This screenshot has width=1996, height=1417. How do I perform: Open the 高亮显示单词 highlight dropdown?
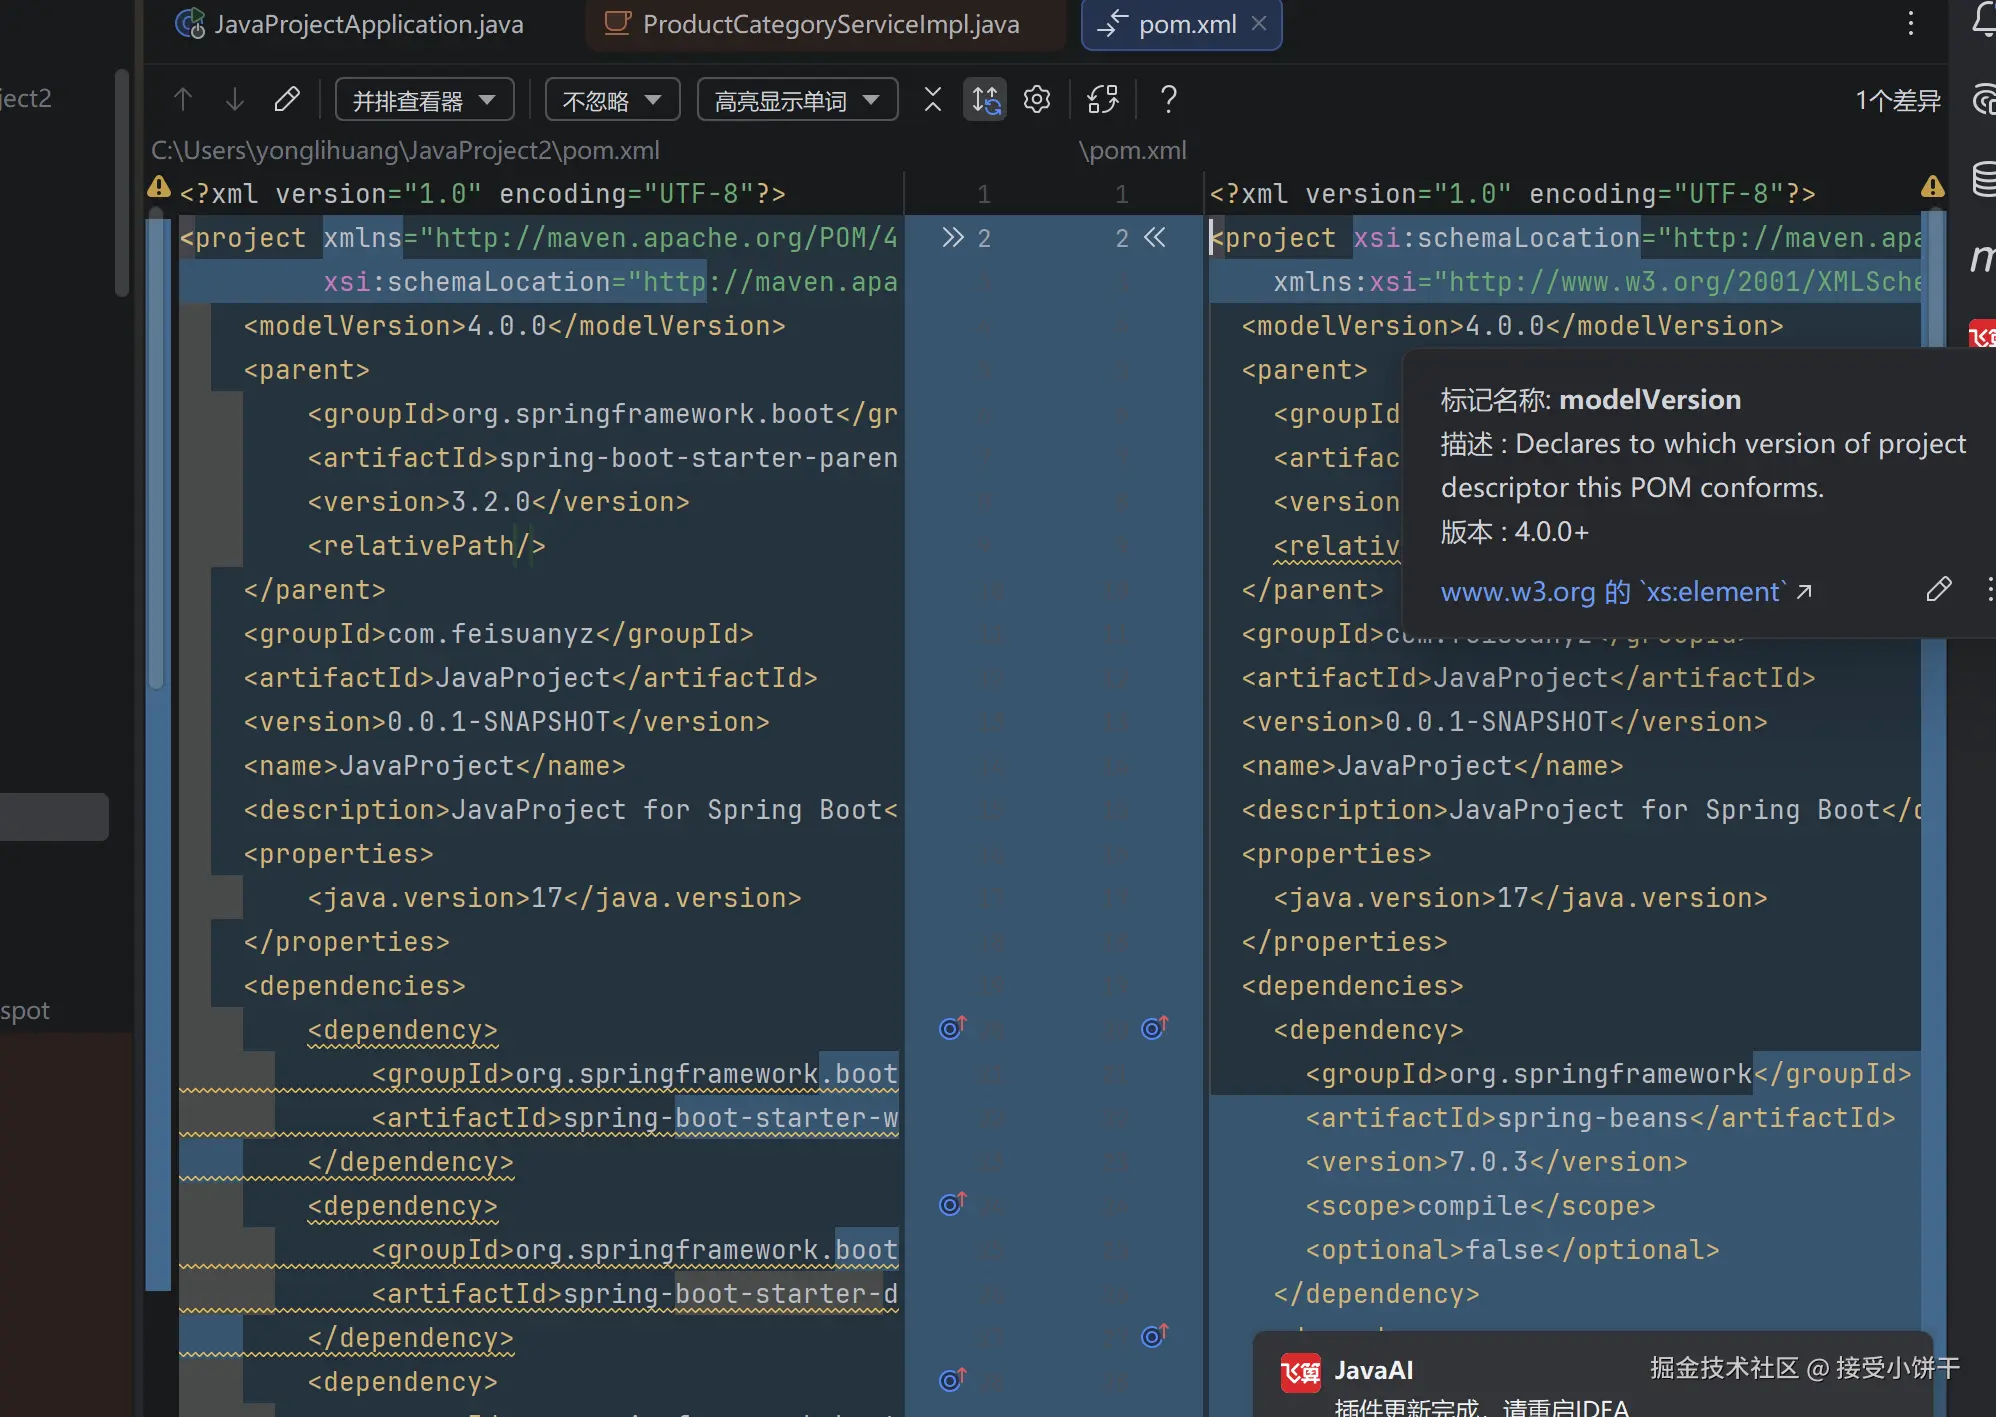(x=797, y=100)
